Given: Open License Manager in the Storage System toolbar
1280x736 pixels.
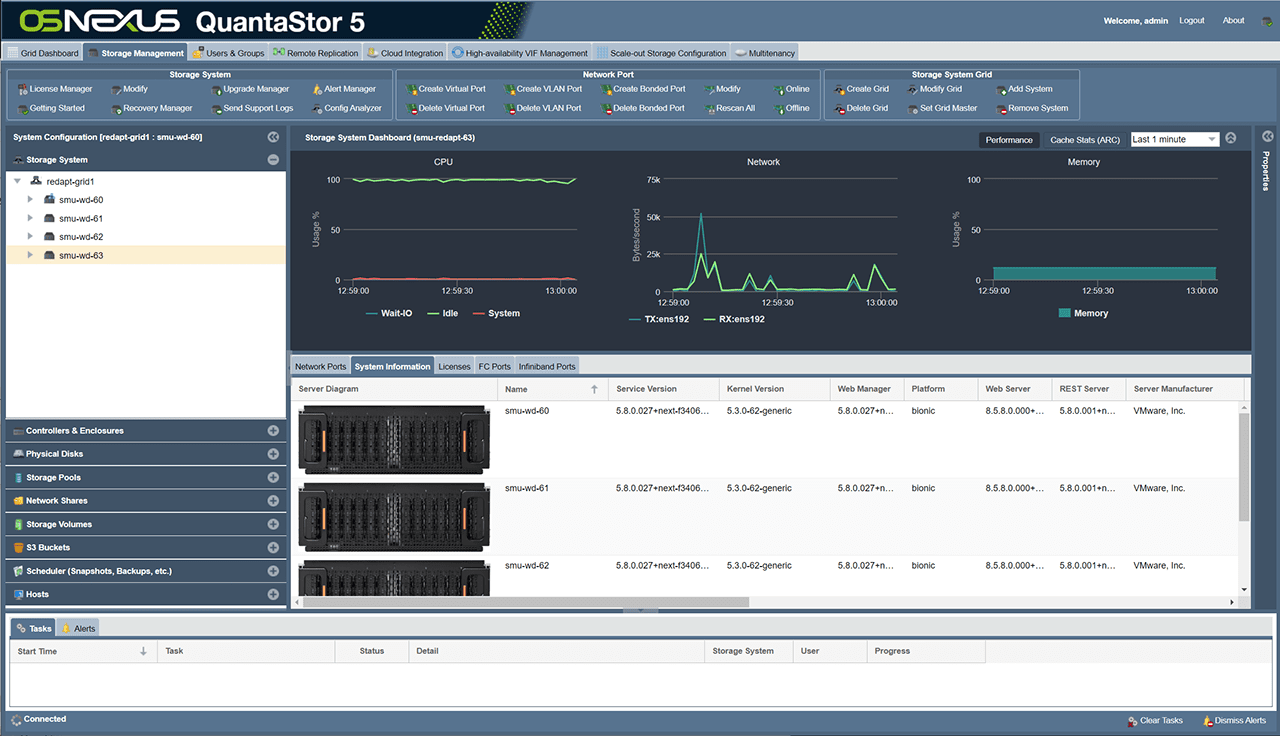Looking at the screenshot, I should tap(55, 89).
